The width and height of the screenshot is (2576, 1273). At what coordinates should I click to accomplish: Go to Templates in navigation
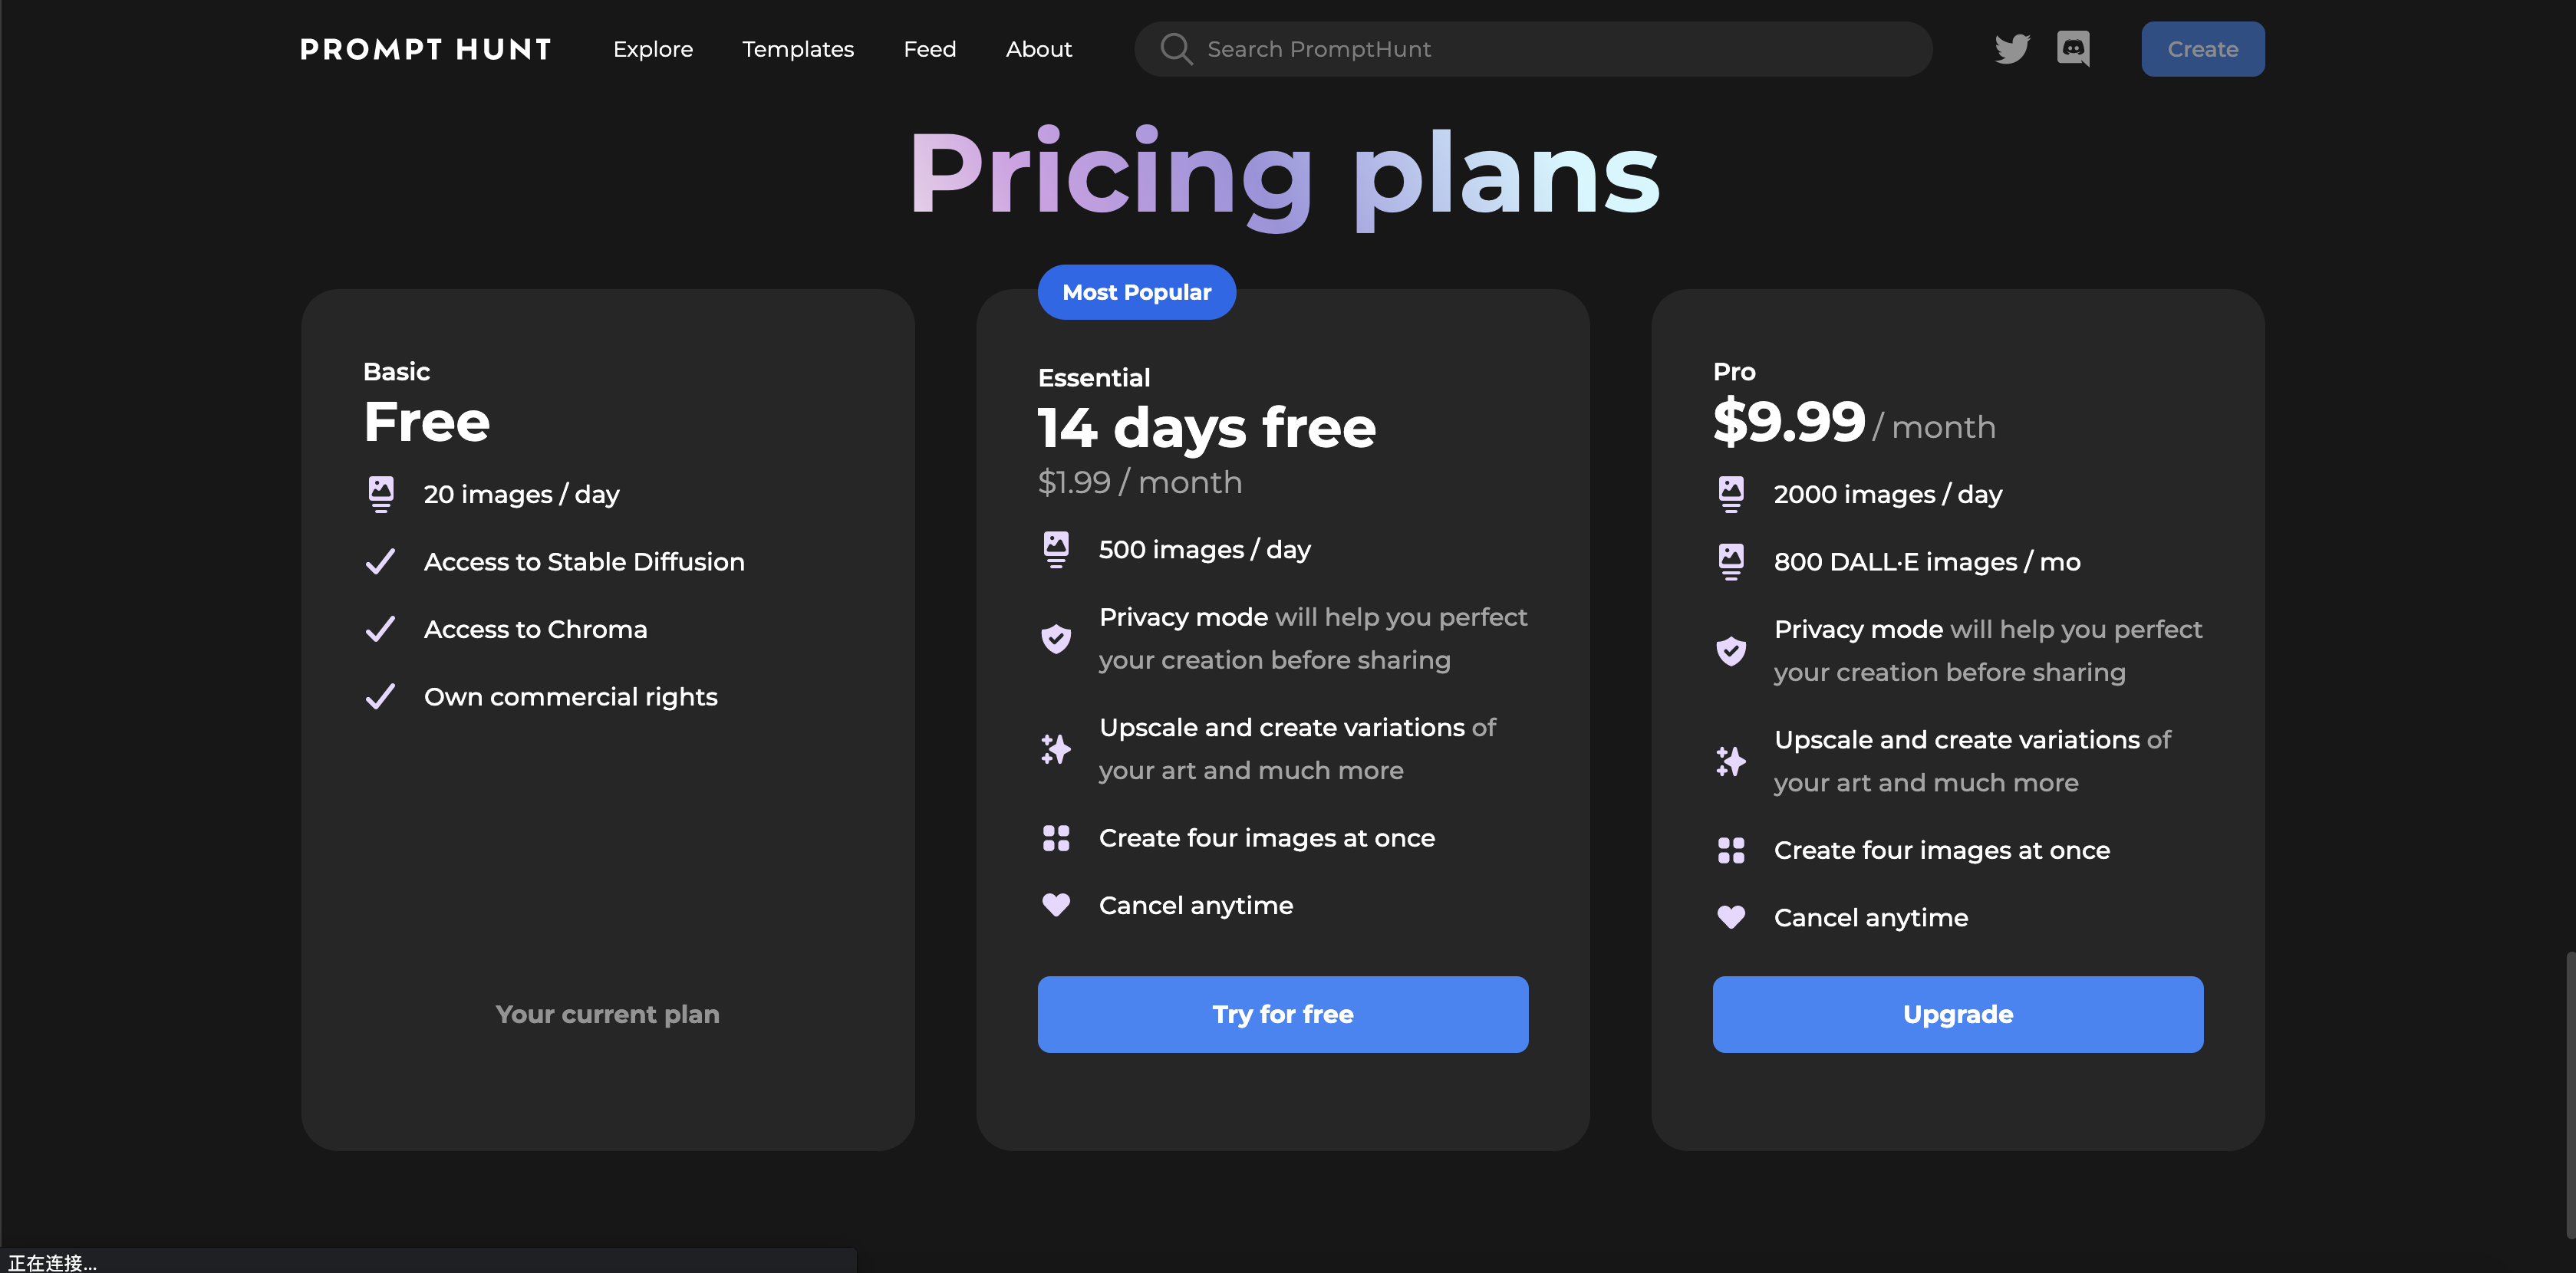(798, 49)
